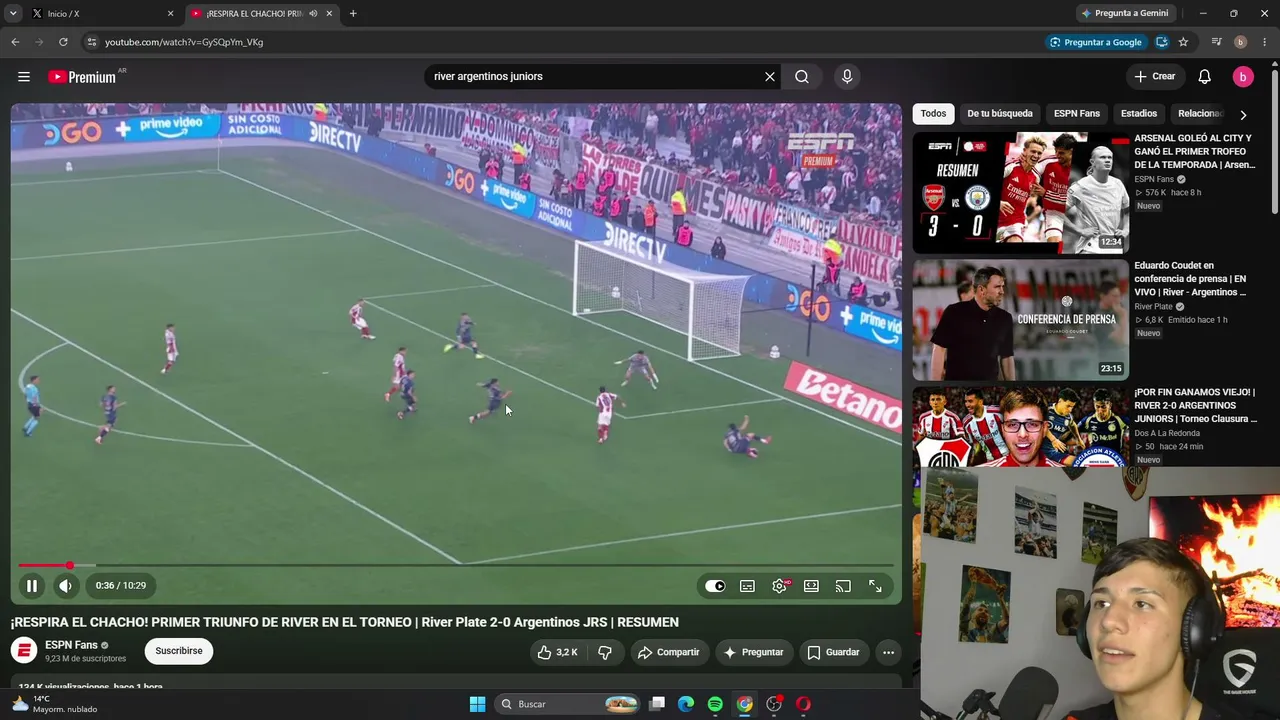The width and height of the screenshot is (1280, 720).
Task: Subscribe to ESPN Fans with Suscribirse
Action: (179, 651)
